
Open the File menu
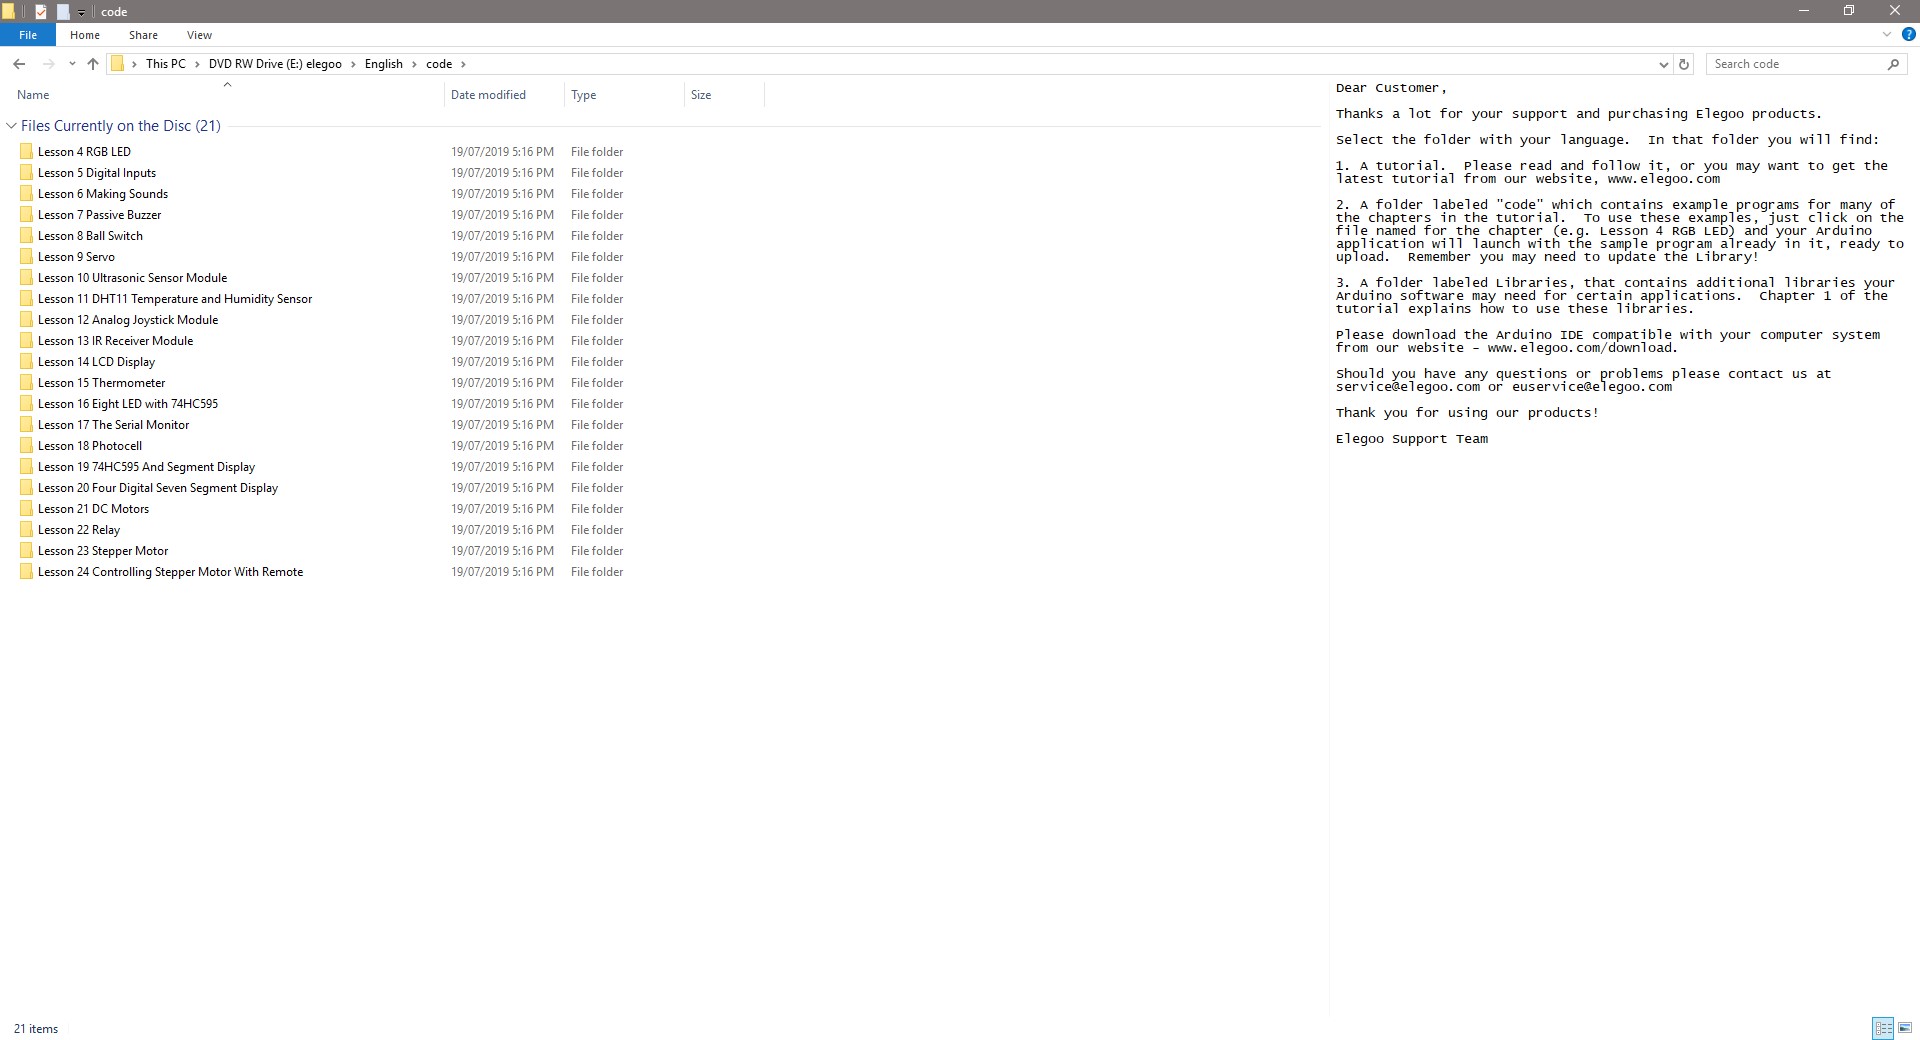click(x=28, y=35)
